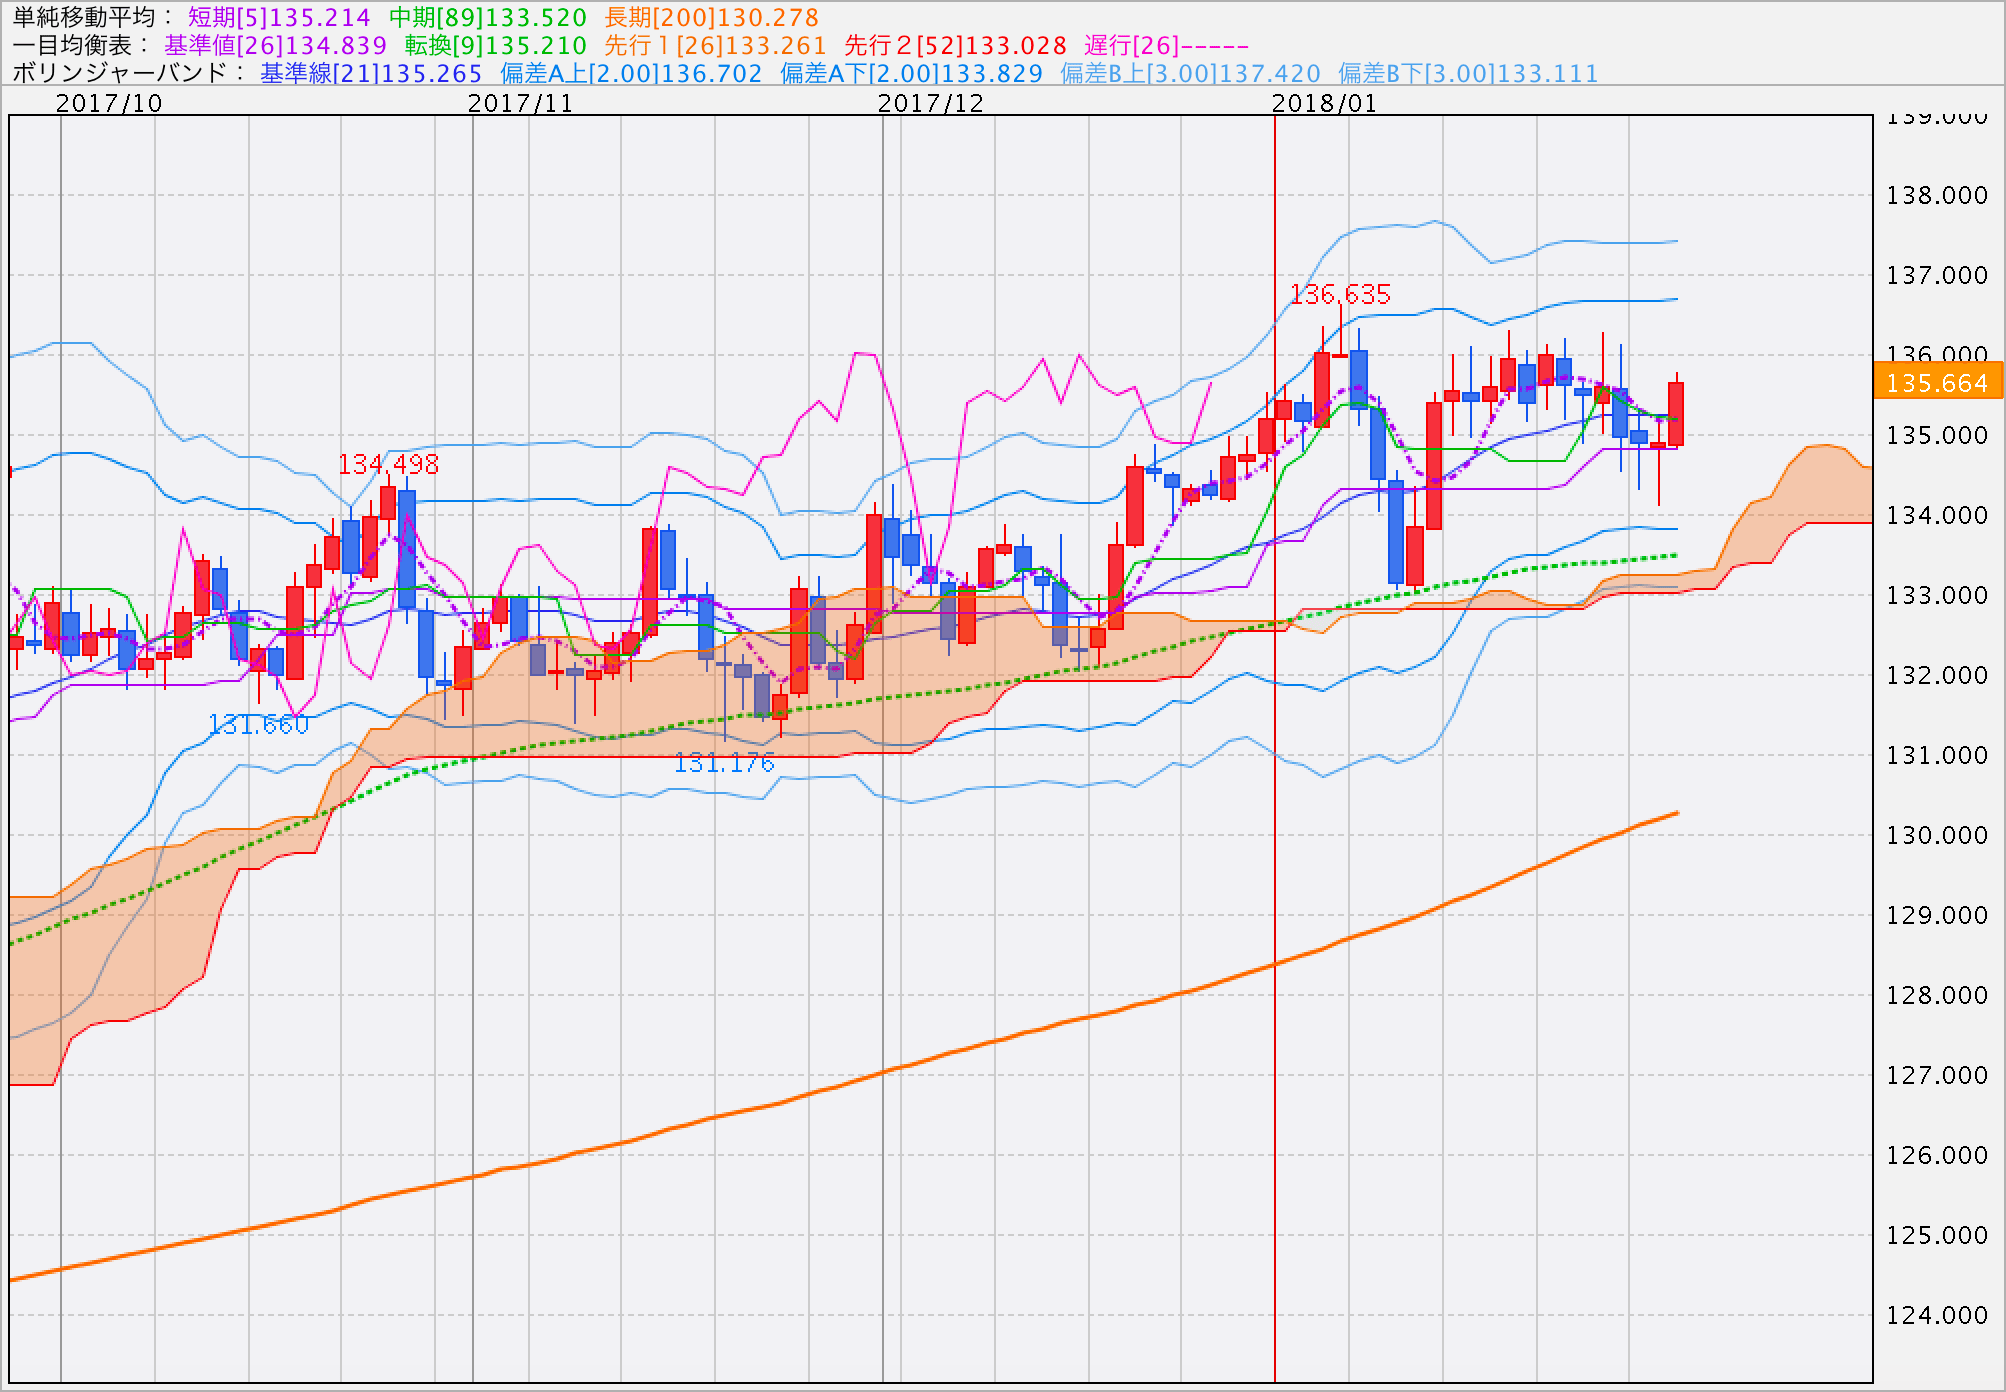Image resolution: width=2006 pixels, height=1392 pixels.
Task: Click the 131.000 price axis label
Action: [x=1937, y=755]
